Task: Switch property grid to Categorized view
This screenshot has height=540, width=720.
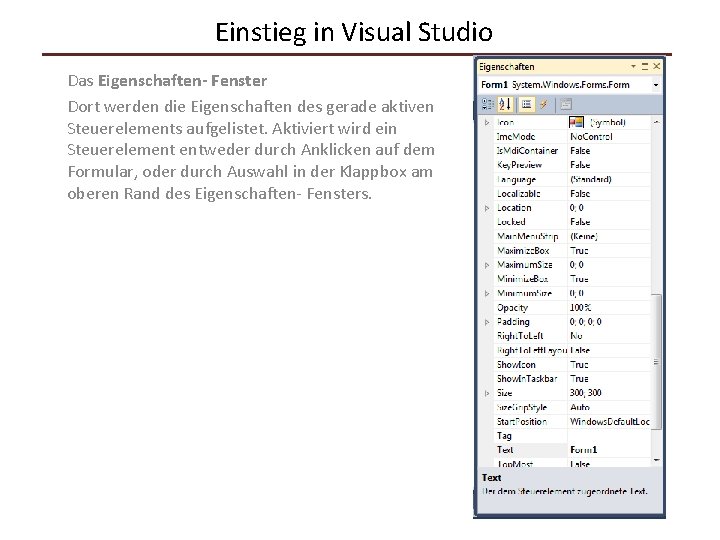Action: 487,105
